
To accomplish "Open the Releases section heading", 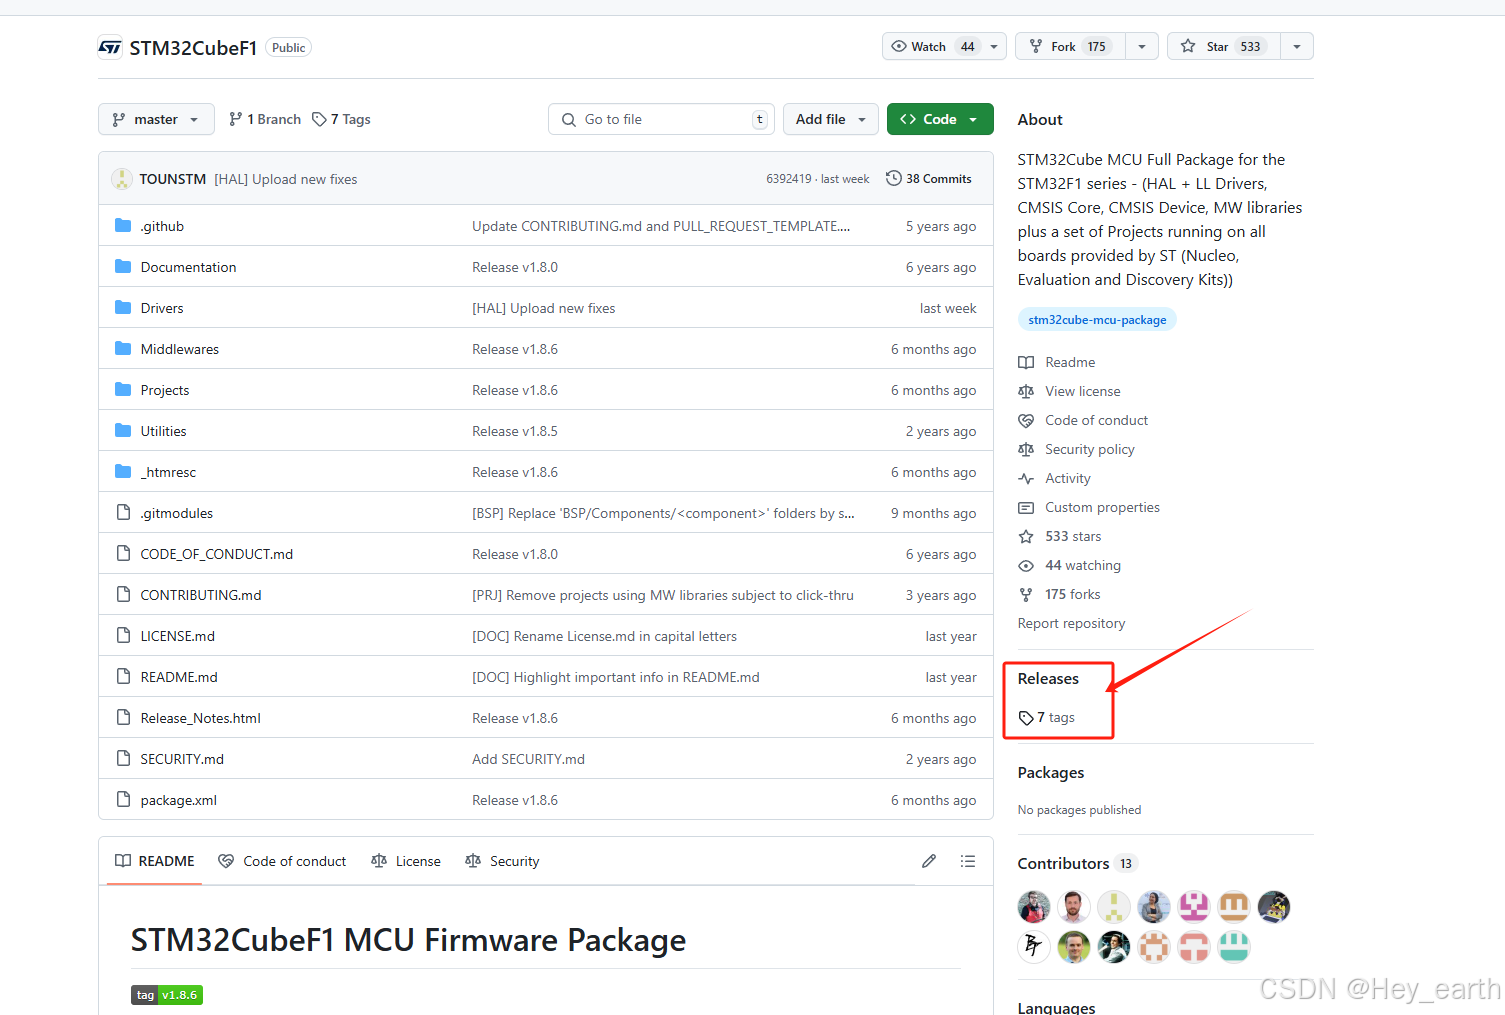I will tap(1048, 678).
